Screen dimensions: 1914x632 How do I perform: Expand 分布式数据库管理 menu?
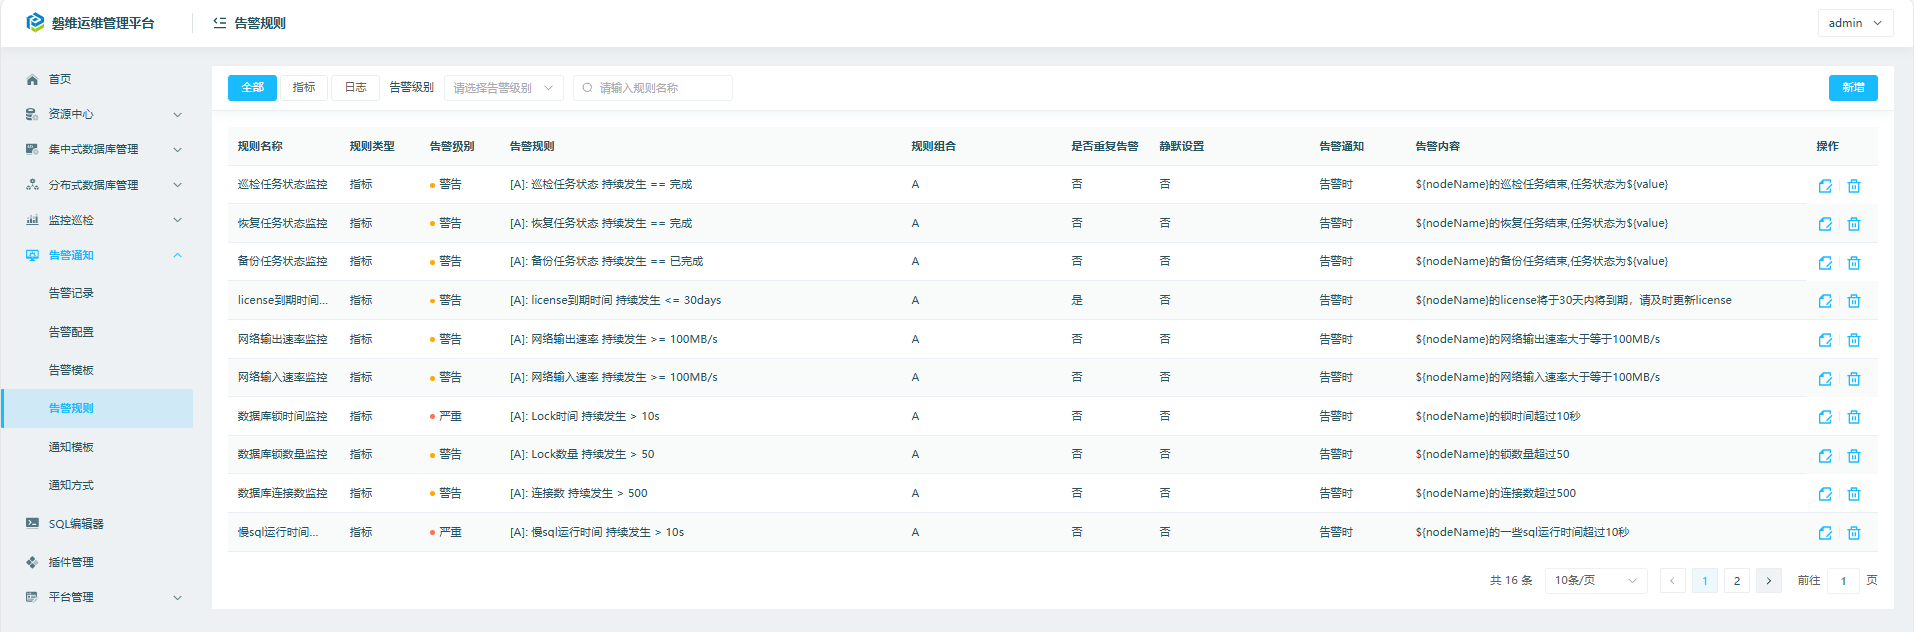(x=97, y=185)
